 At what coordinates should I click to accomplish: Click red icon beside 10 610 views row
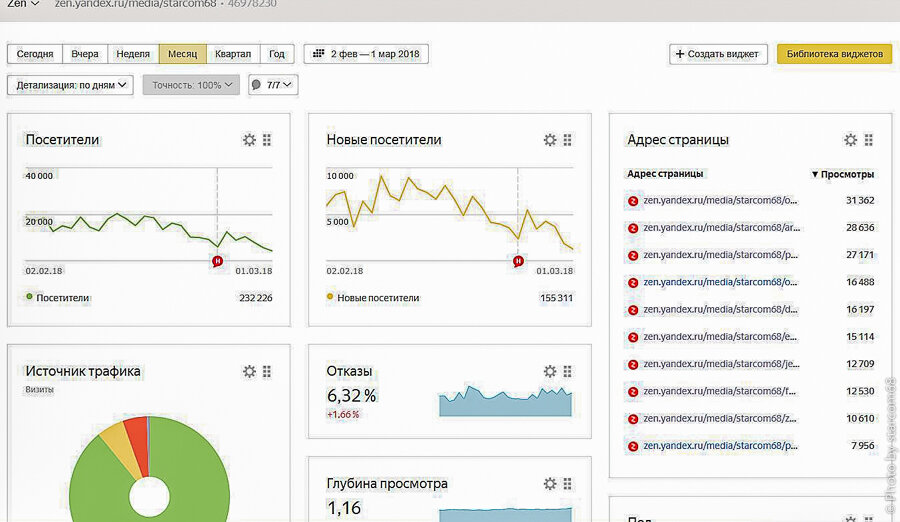coord(633,419)
